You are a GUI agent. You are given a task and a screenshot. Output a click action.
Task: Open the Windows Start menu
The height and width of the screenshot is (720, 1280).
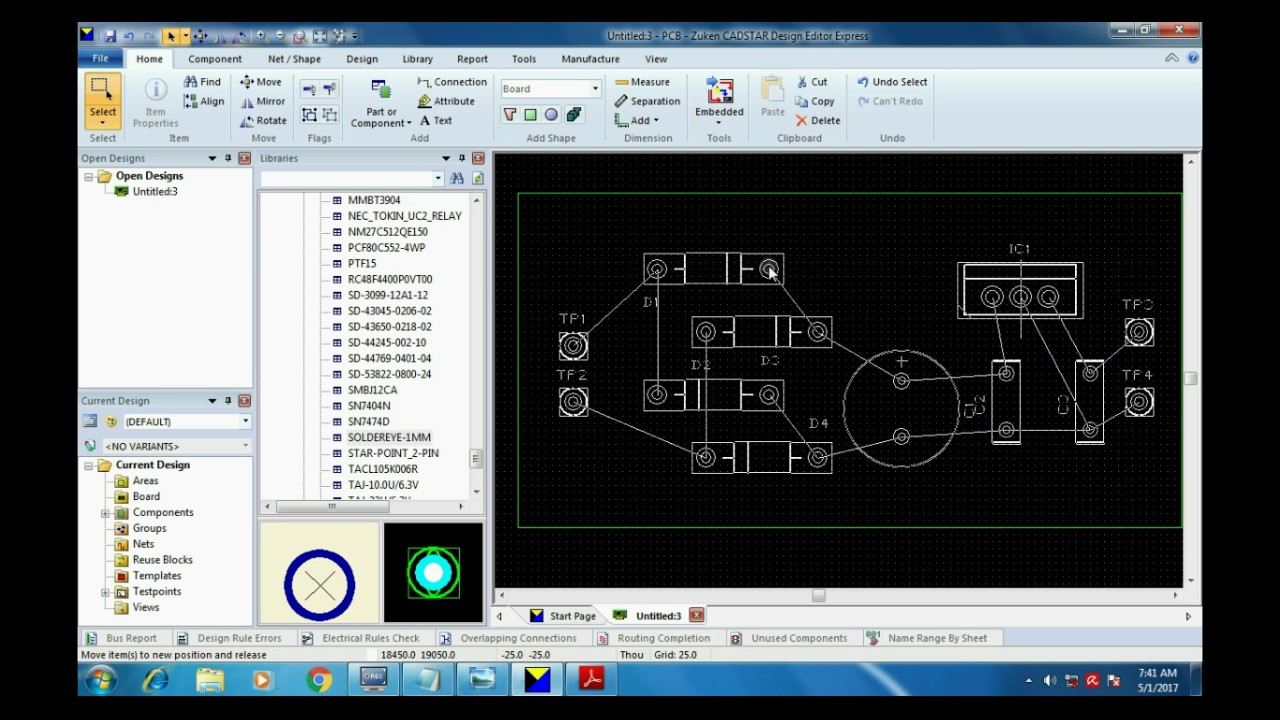[x=101, y=681]
